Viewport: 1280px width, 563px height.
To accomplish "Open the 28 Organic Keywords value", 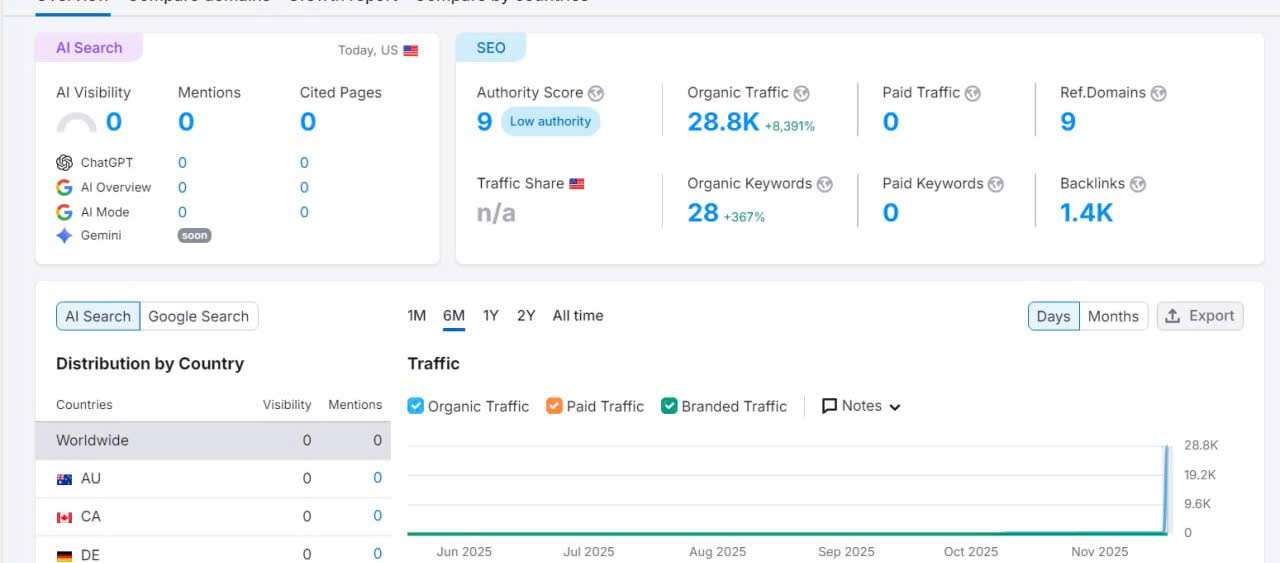I will click(x=703, y=213).
